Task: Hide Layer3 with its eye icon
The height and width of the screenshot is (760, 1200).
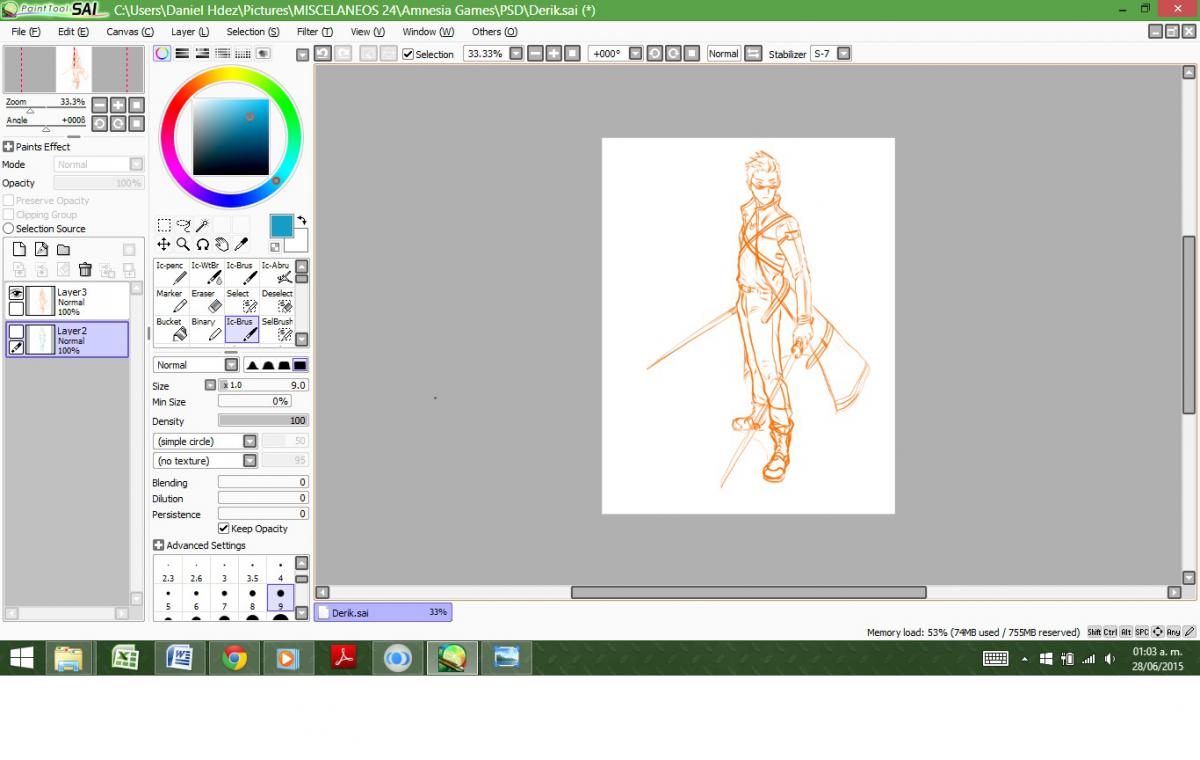Action: (16, 293)
